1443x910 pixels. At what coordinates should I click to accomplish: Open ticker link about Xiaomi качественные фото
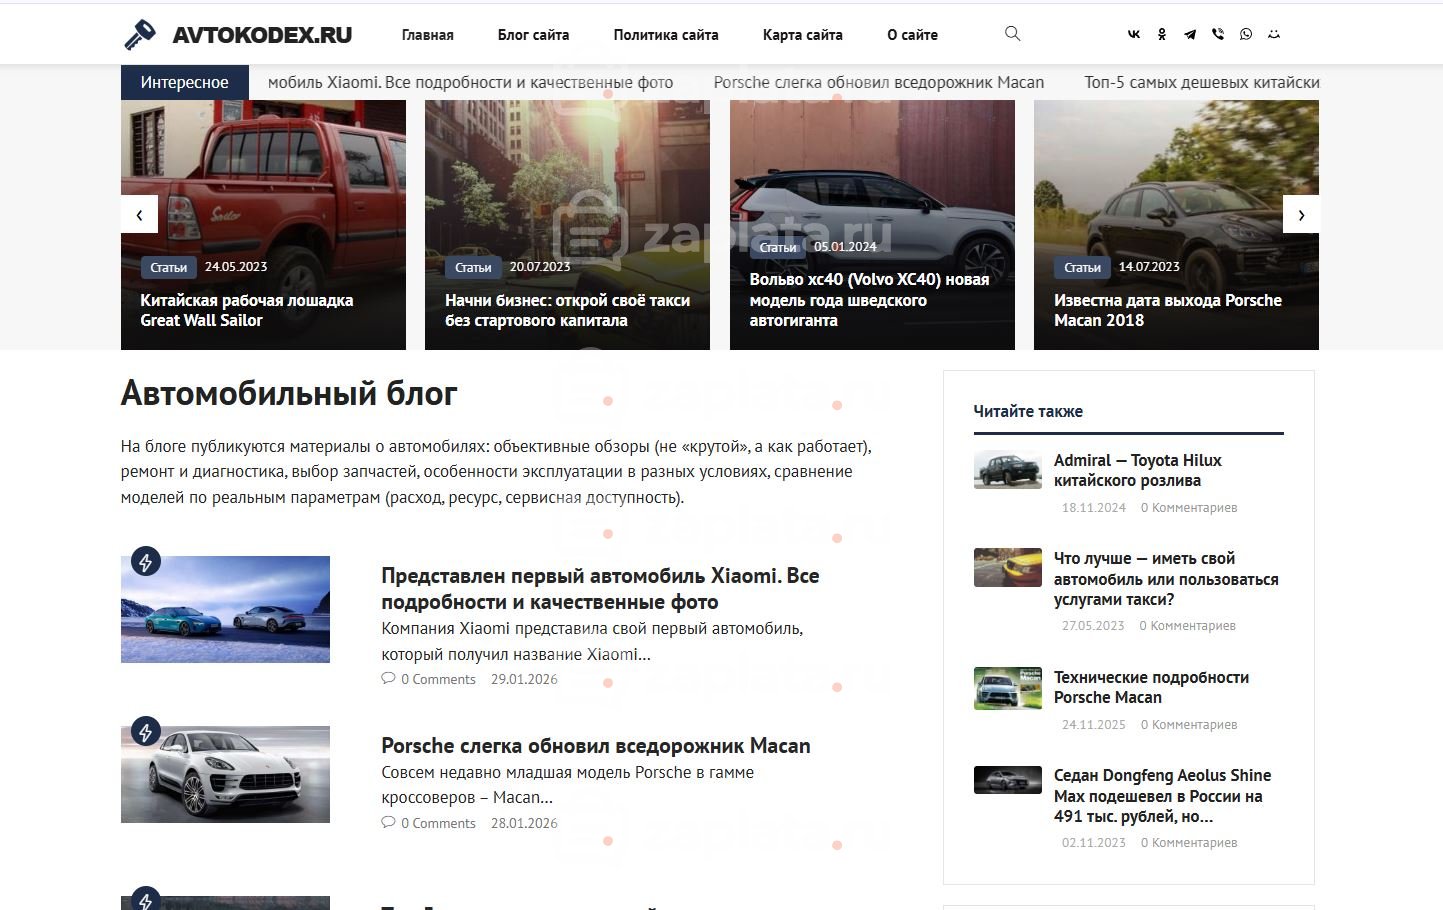point(470,82)
